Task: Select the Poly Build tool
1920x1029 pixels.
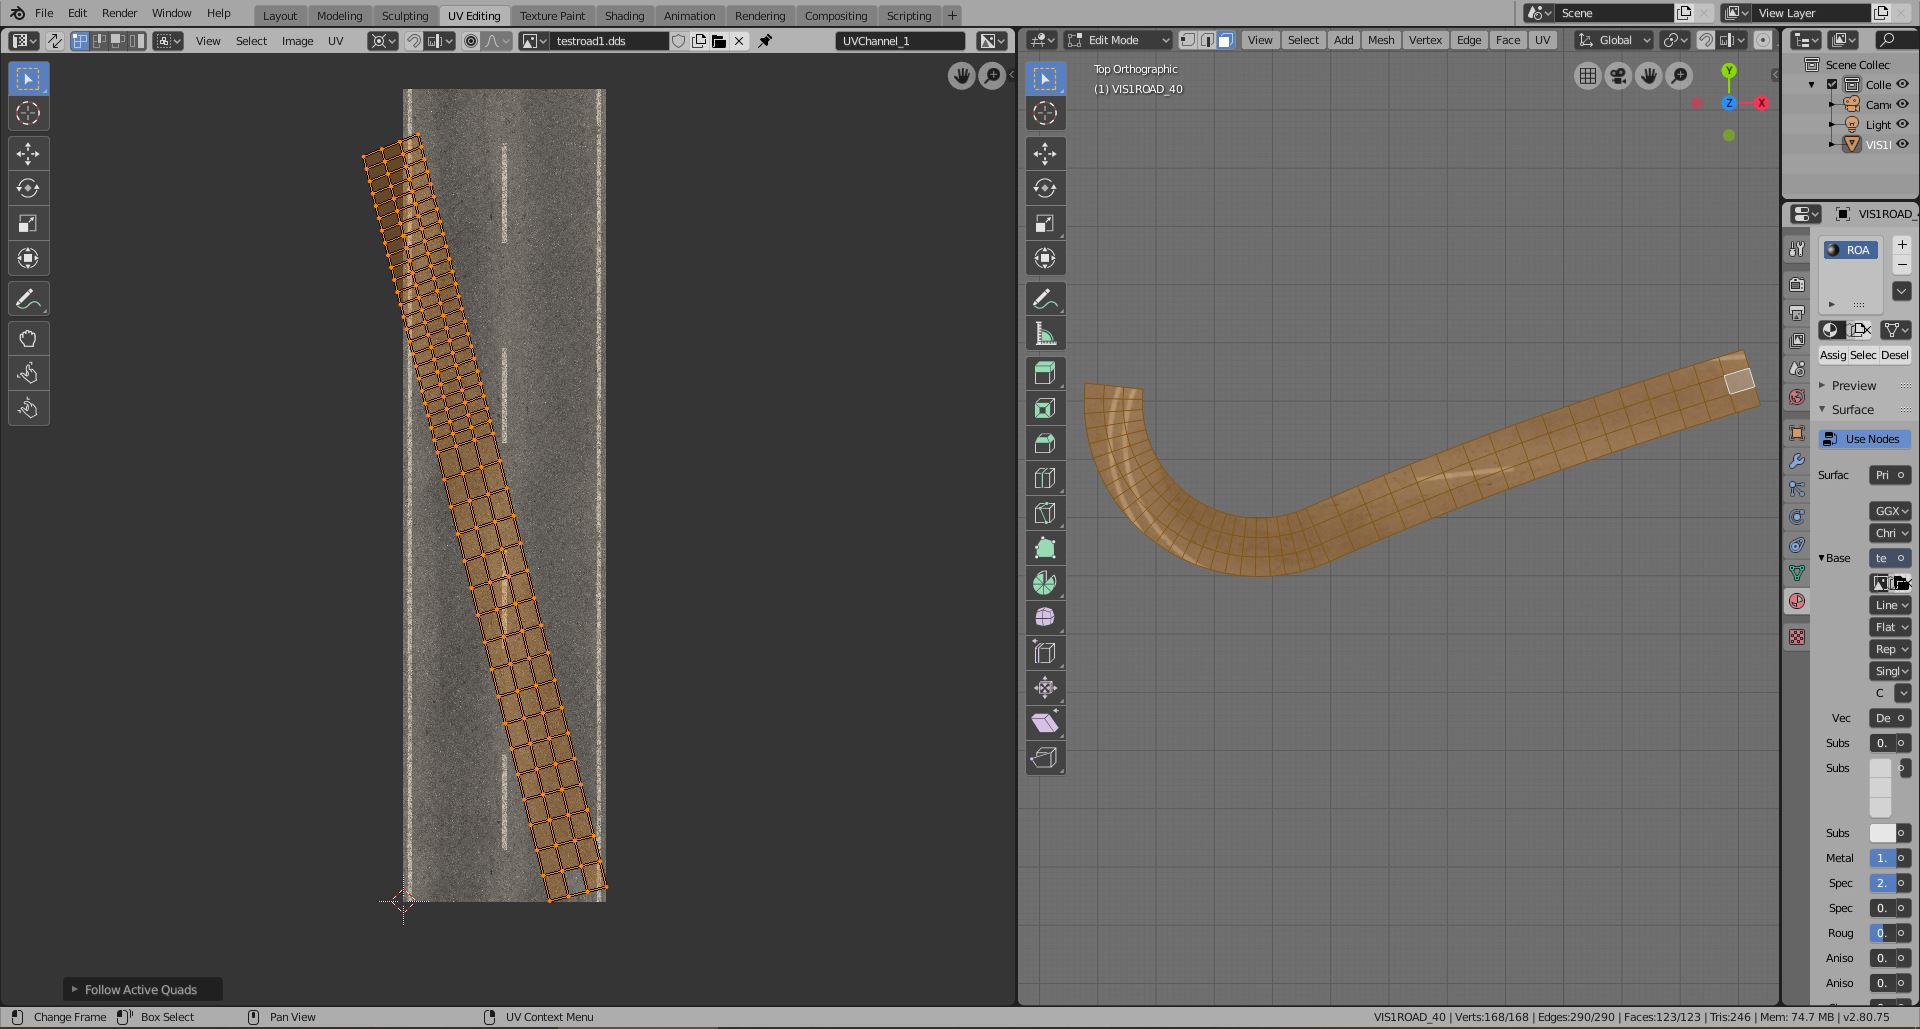Action: (x=1045, y=548)
